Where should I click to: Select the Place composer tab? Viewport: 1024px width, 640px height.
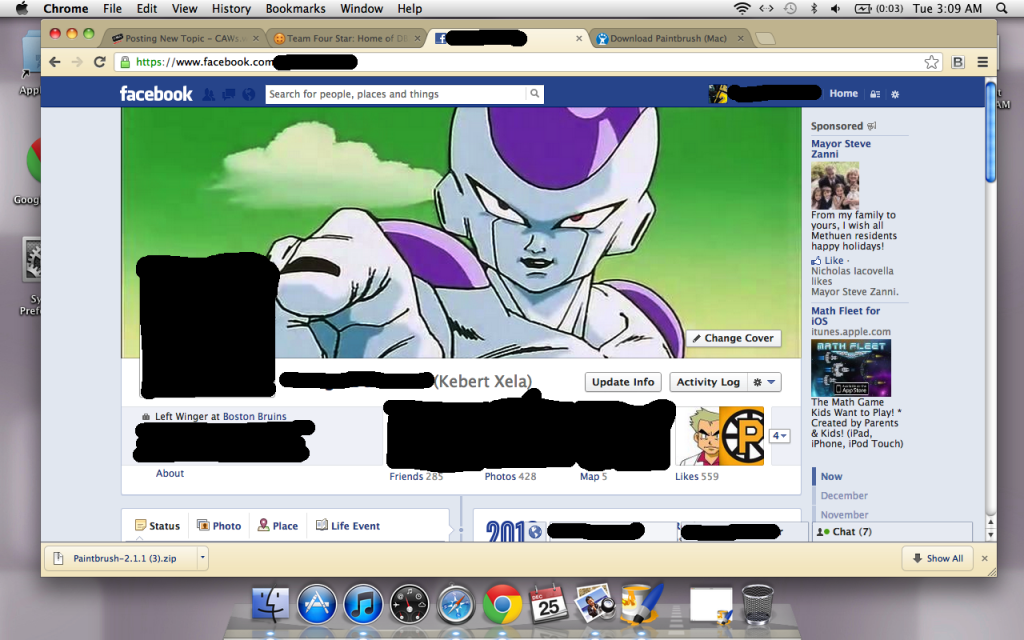point(278,526)
